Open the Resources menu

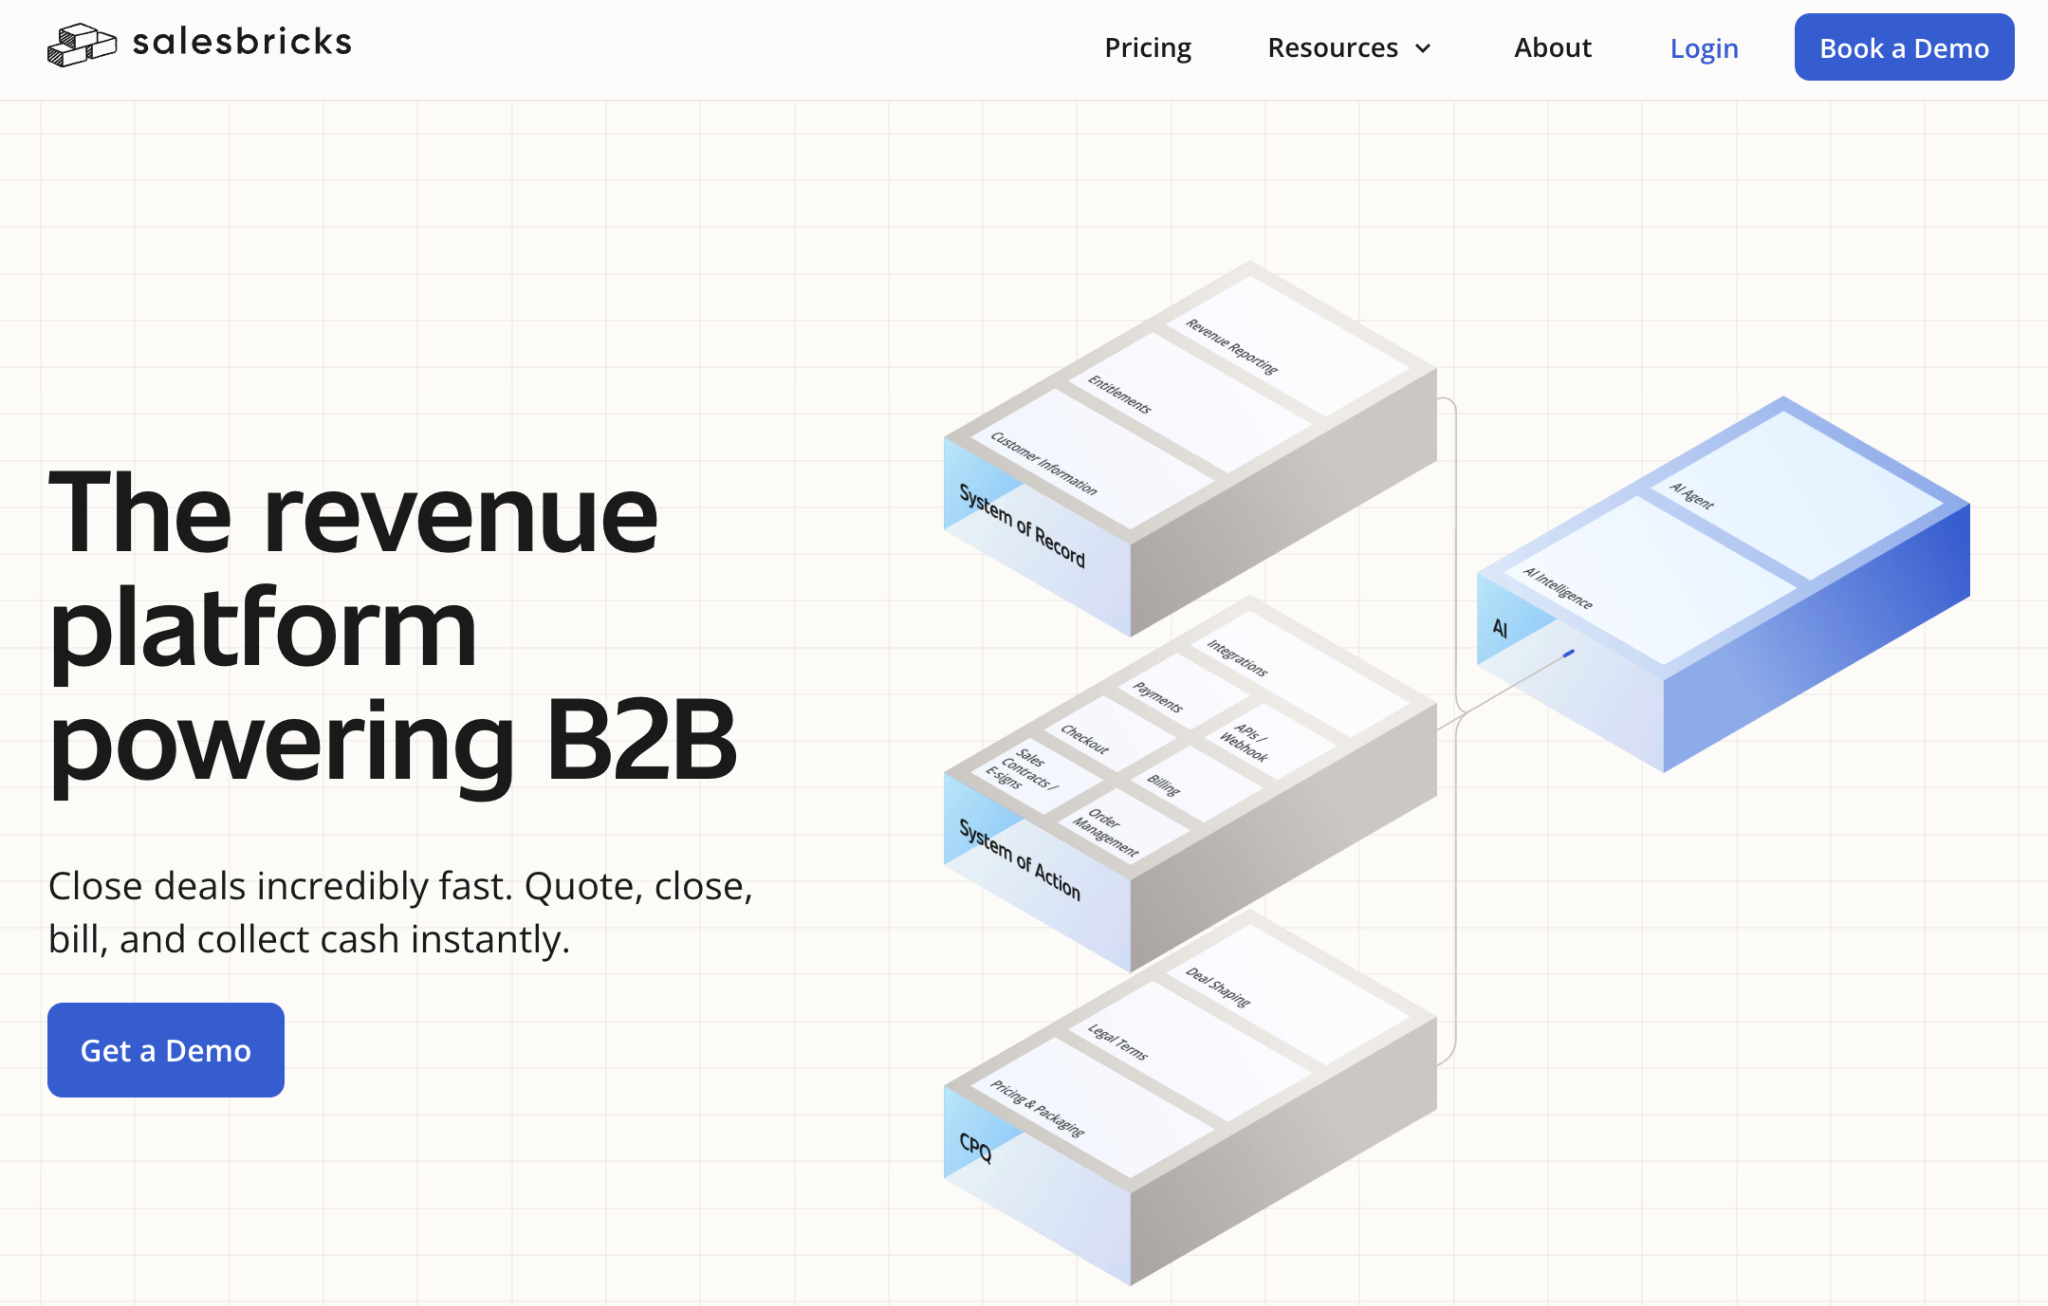(x=1349, y=47)
